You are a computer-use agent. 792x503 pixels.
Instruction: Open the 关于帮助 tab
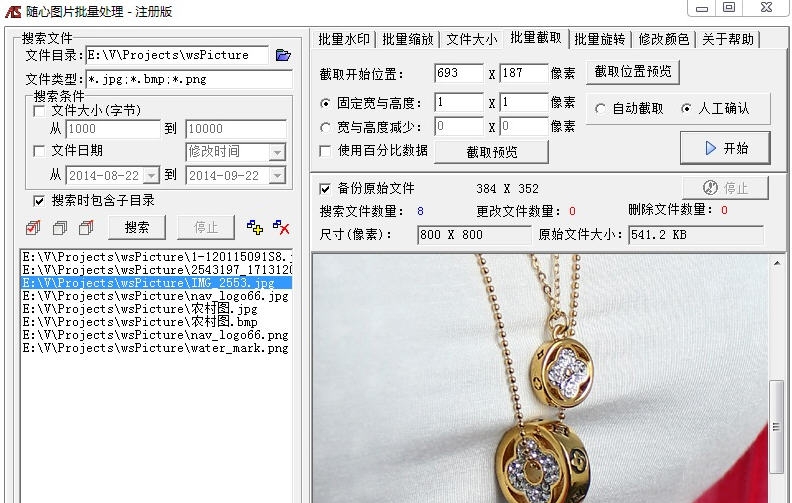(728, 39)
